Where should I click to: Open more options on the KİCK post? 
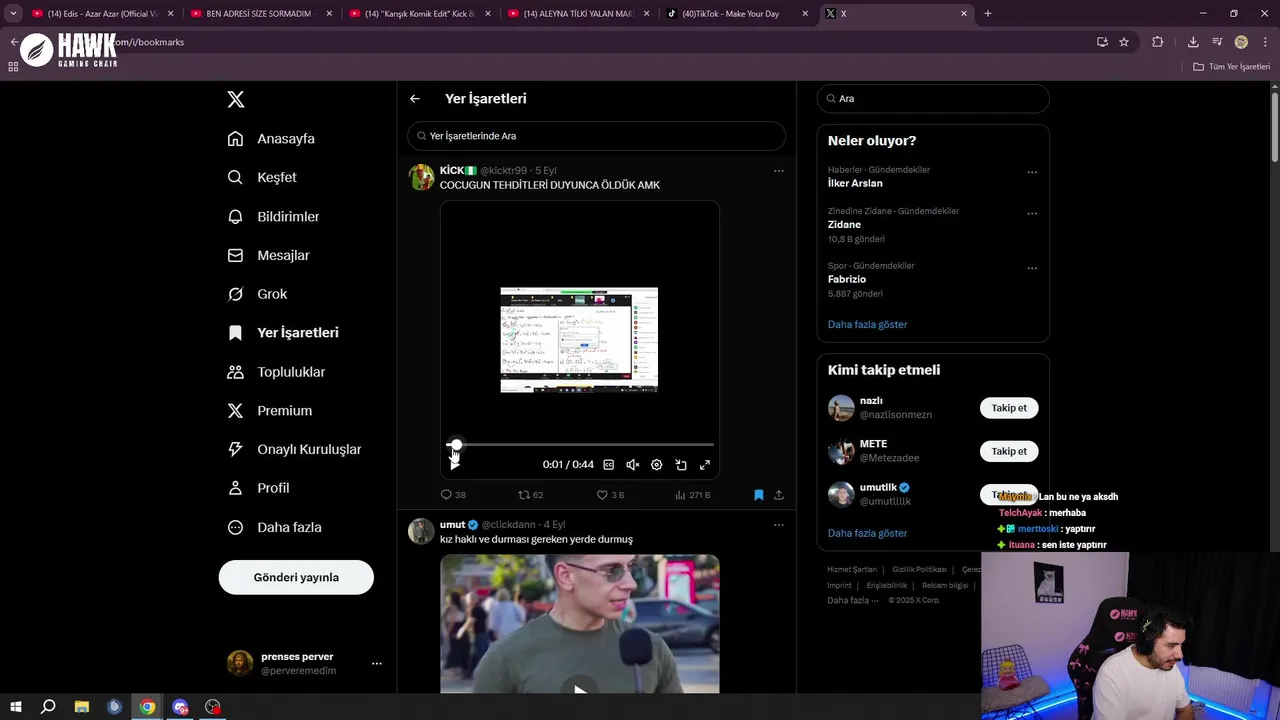(778, 171)
